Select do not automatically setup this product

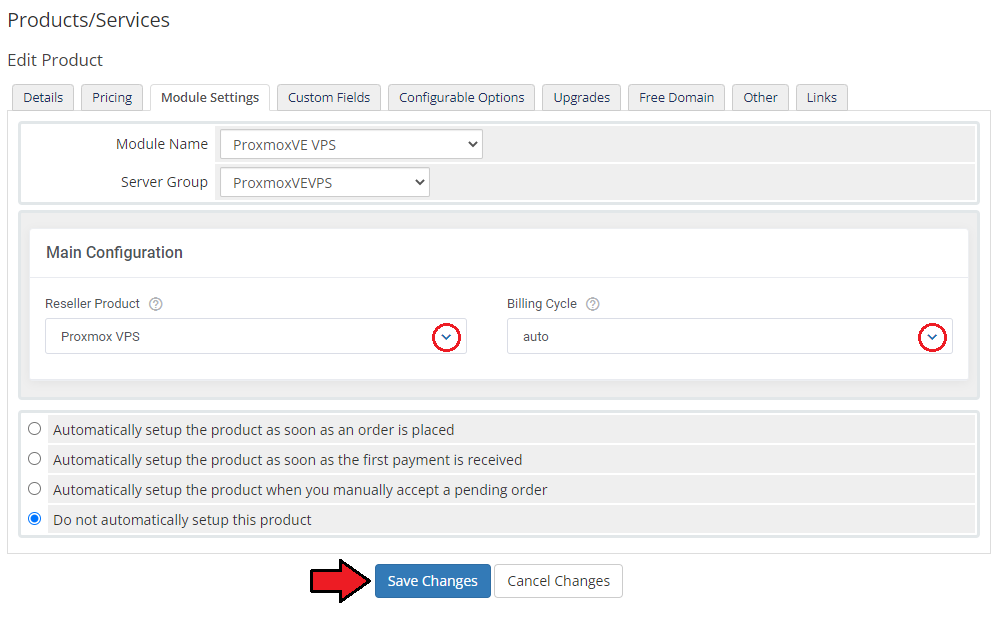(x=35, y=519)
